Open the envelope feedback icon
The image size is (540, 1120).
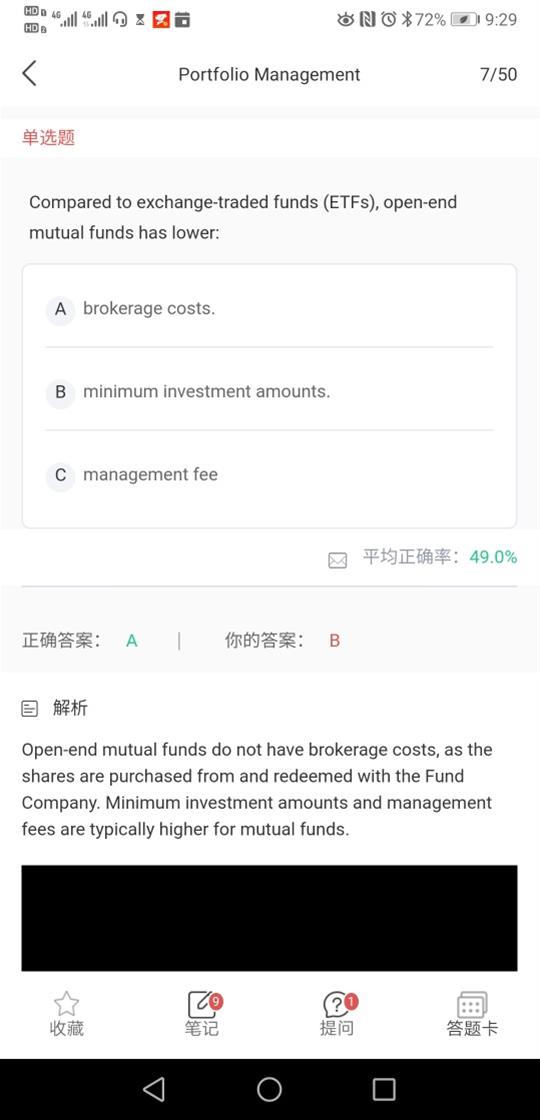[x=337, y=561]
